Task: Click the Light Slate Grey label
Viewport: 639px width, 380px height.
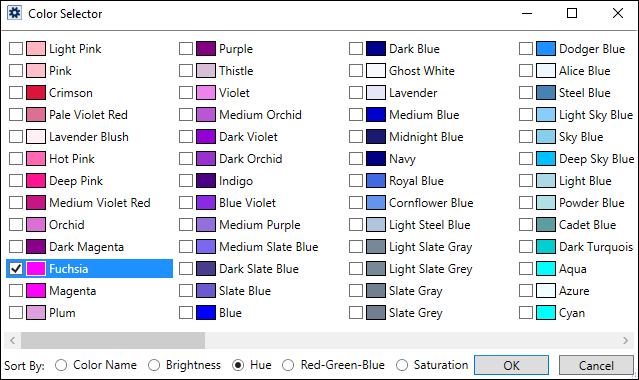Action: click(x=431, y=269)
